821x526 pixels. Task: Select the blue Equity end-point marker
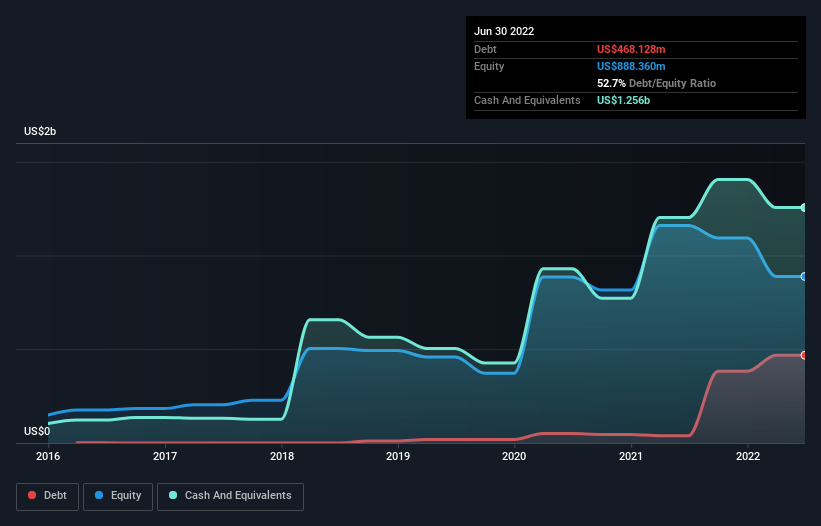[804, 277]
